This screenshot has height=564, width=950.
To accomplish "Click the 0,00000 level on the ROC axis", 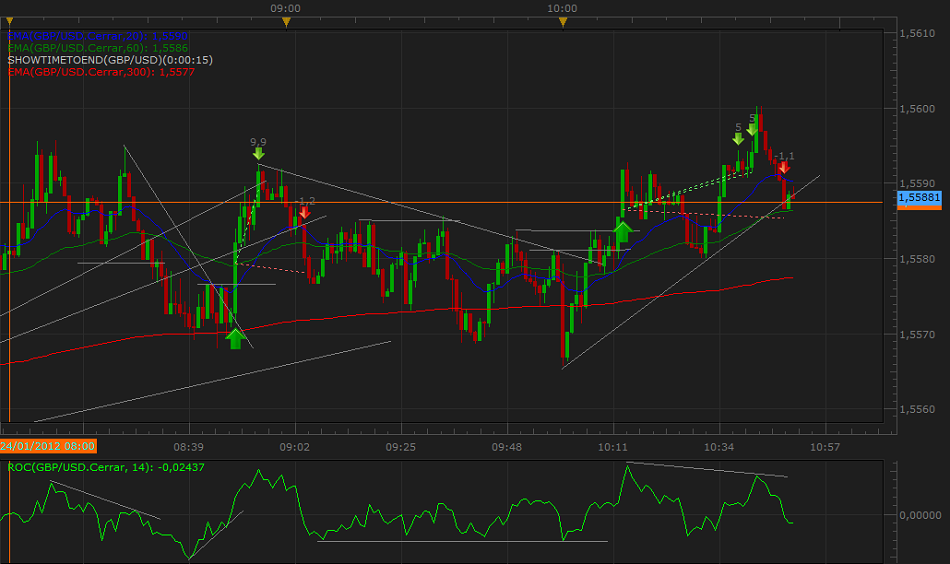I will pyautogui.click(x=918, y=515).
